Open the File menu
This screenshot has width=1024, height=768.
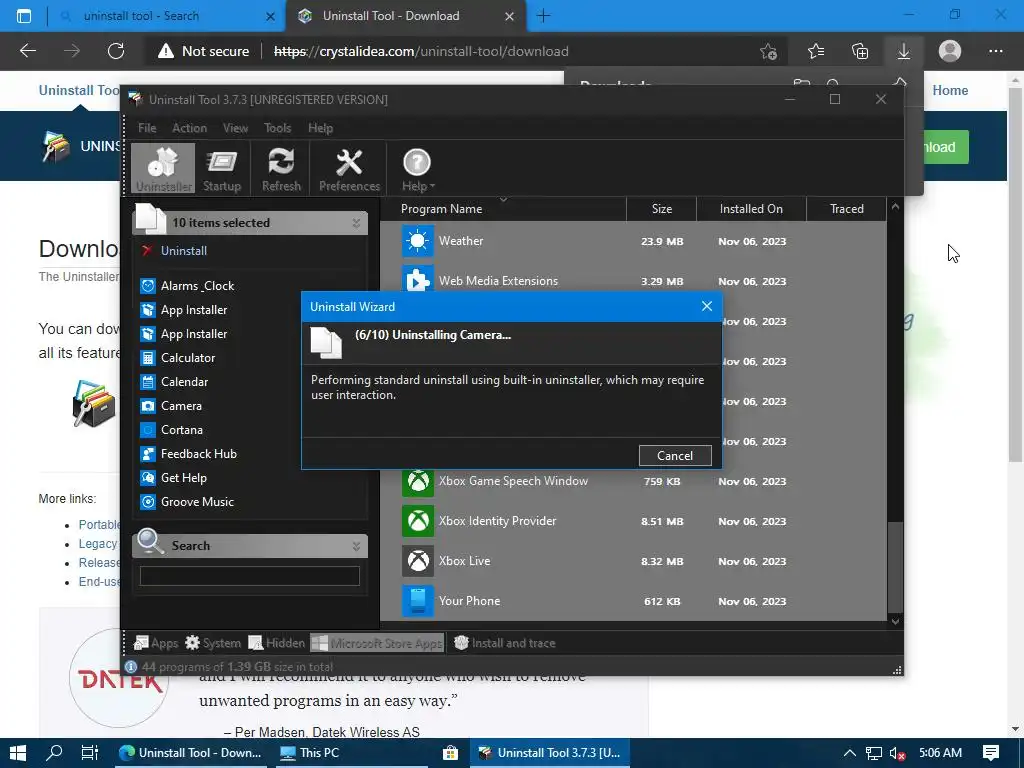pos(147,128)
